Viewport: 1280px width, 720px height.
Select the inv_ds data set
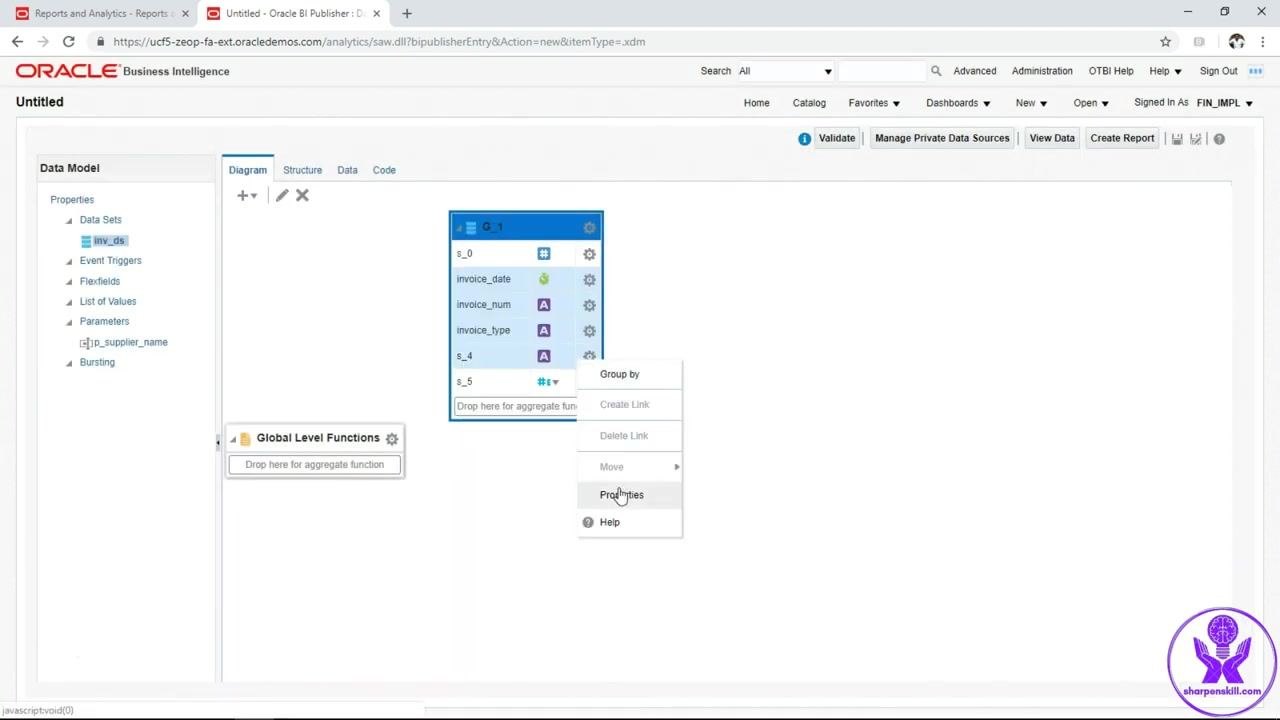point(109,241)
